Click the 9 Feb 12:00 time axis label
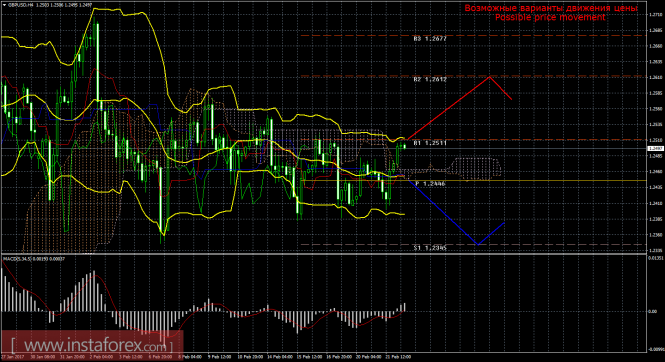665x362 pixels. click(x=219, y=357)
